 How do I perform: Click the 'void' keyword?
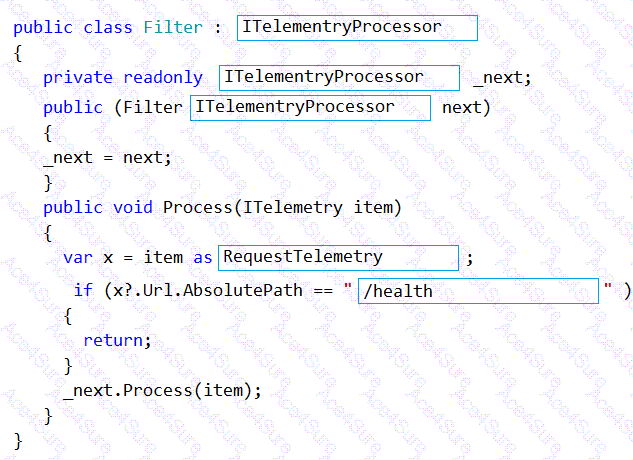tap(132, 207)
